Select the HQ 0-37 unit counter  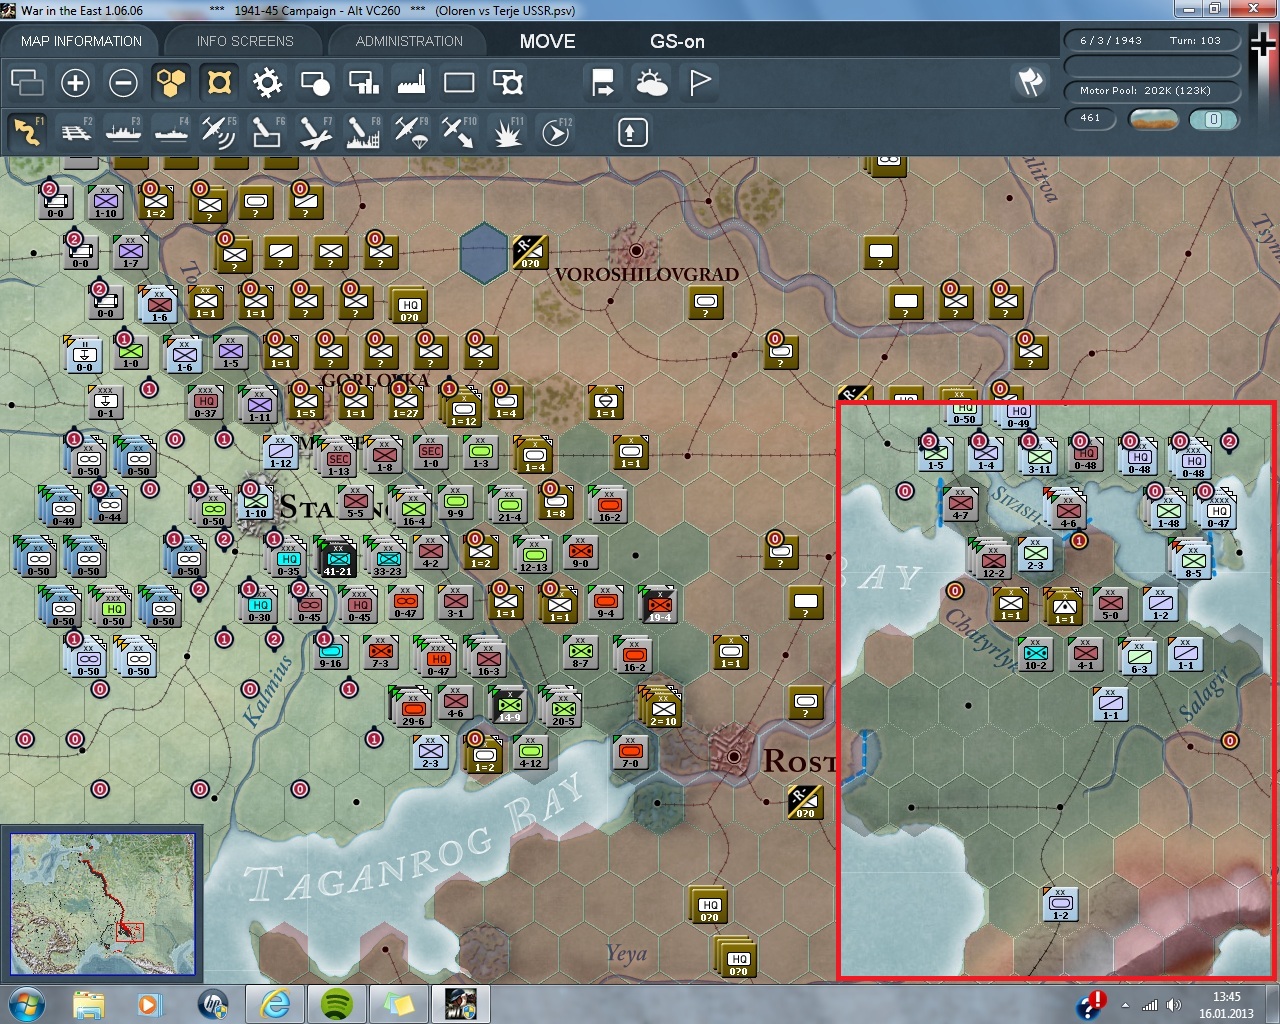[x=205, y=402]
